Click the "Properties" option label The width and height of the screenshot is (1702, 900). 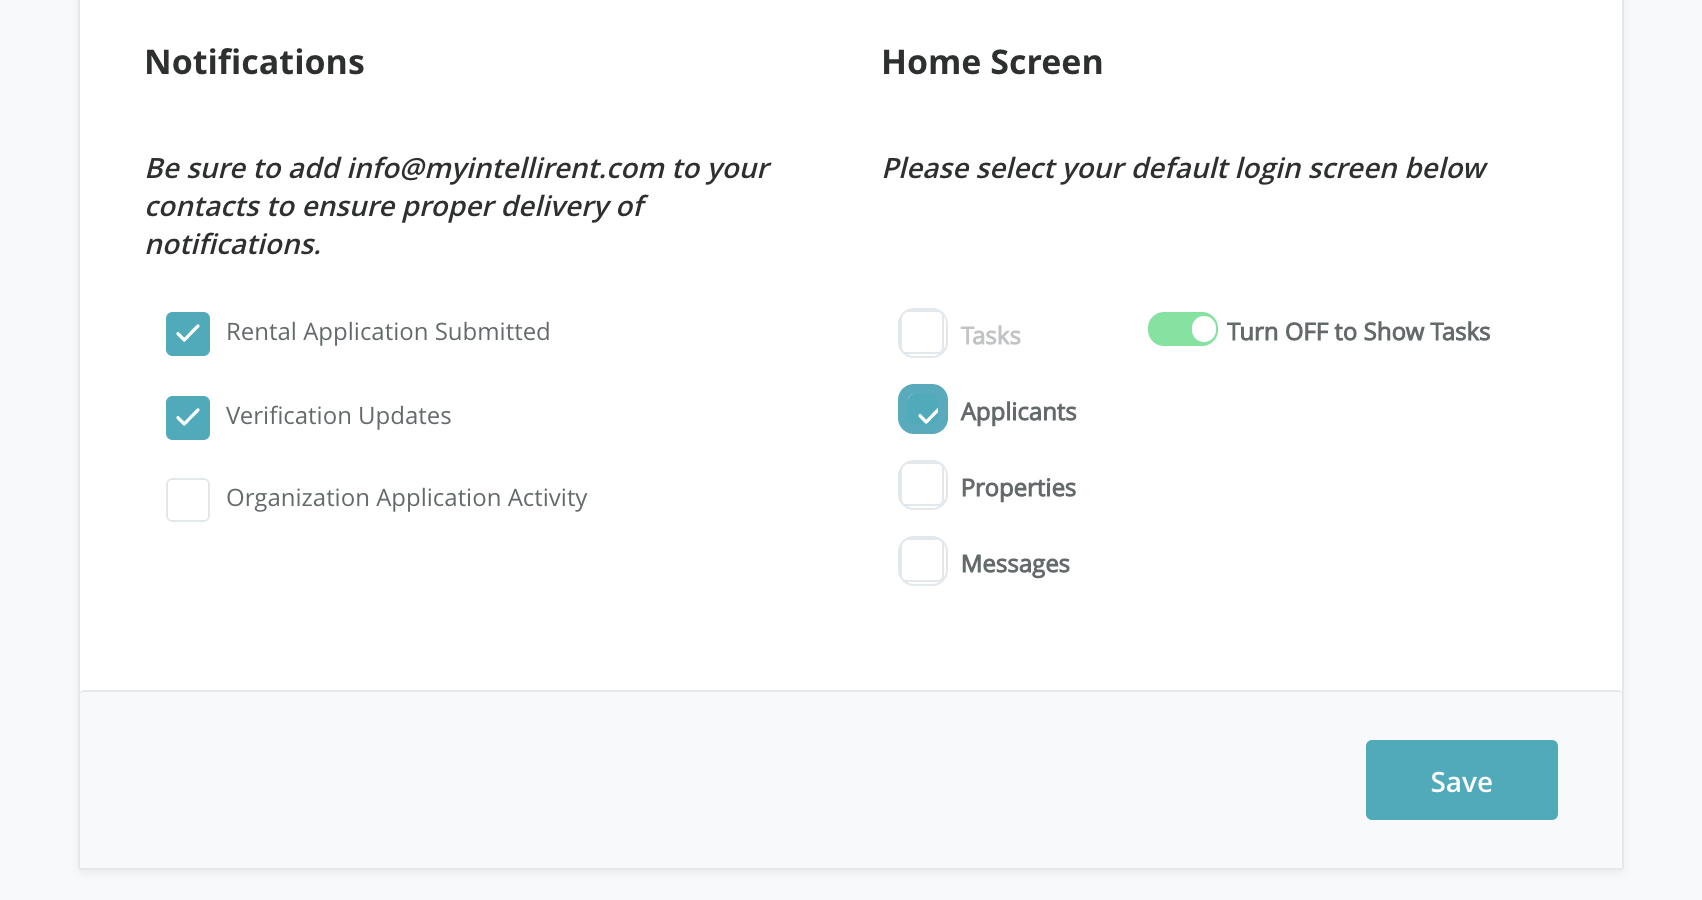pos(1018,488)
